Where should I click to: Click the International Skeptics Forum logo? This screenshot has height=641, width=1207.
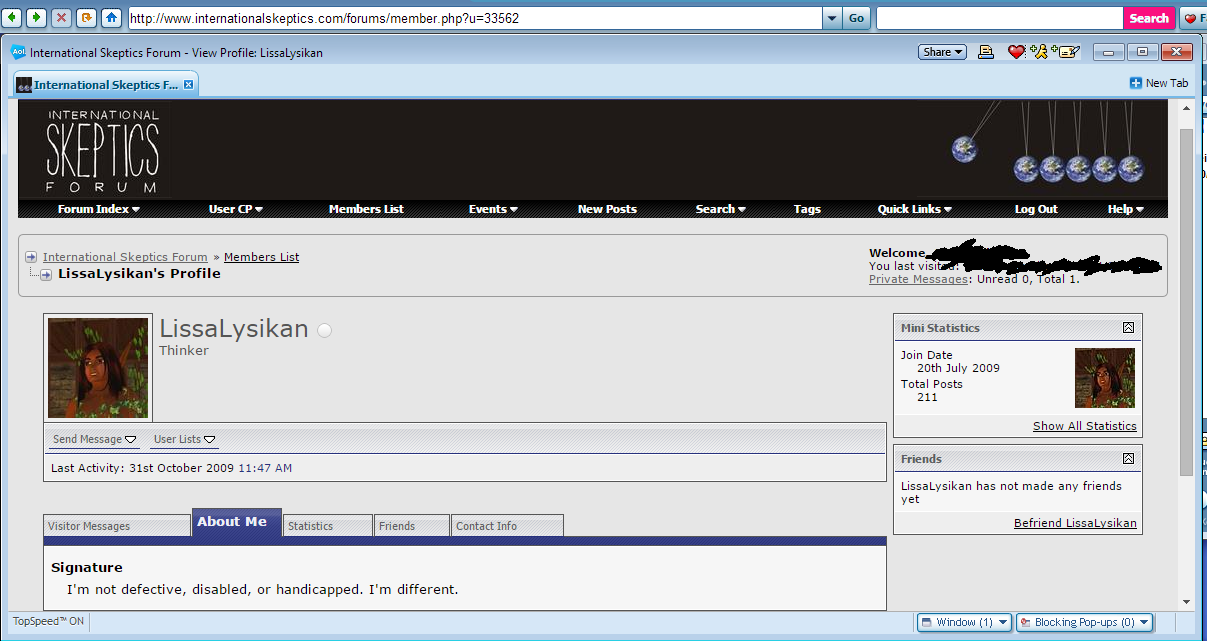click(102, 151)
